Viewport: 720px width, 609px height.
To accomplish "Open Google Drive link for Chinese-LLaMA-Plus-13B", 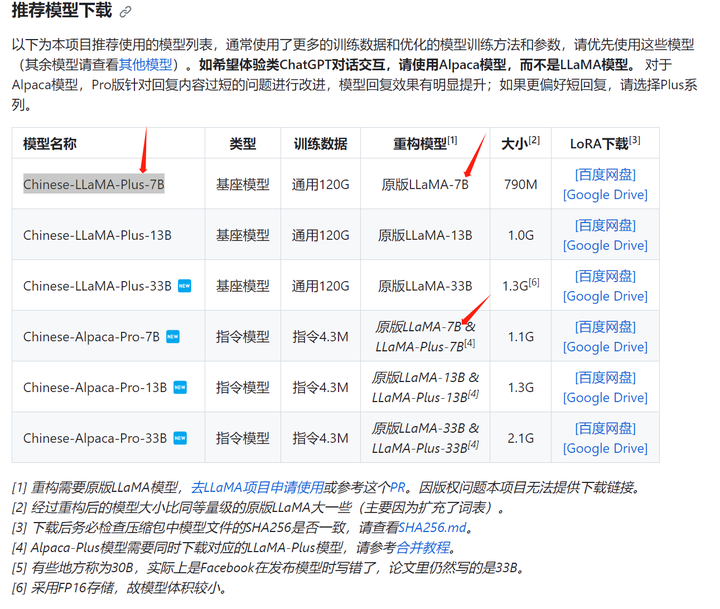I will (x=605, y=246).
